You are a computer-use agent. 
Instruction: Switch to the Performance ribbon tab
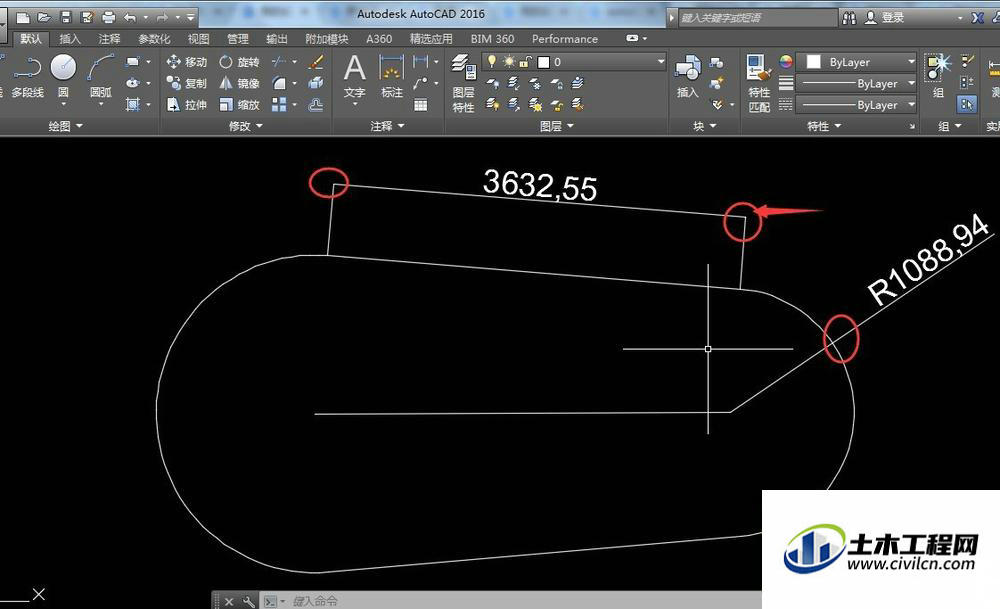(565, 39)
